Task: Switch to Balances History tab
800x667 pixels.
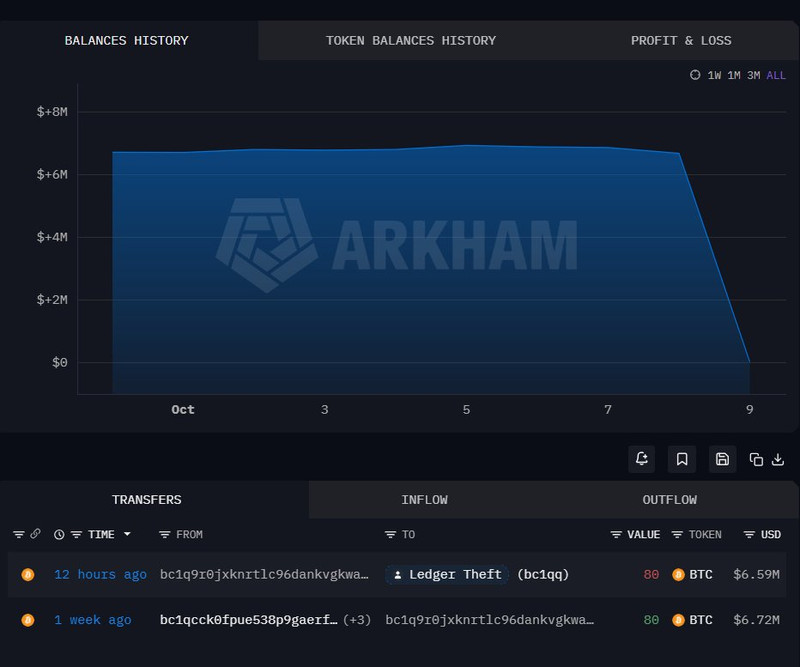Action: coord(127,40)
